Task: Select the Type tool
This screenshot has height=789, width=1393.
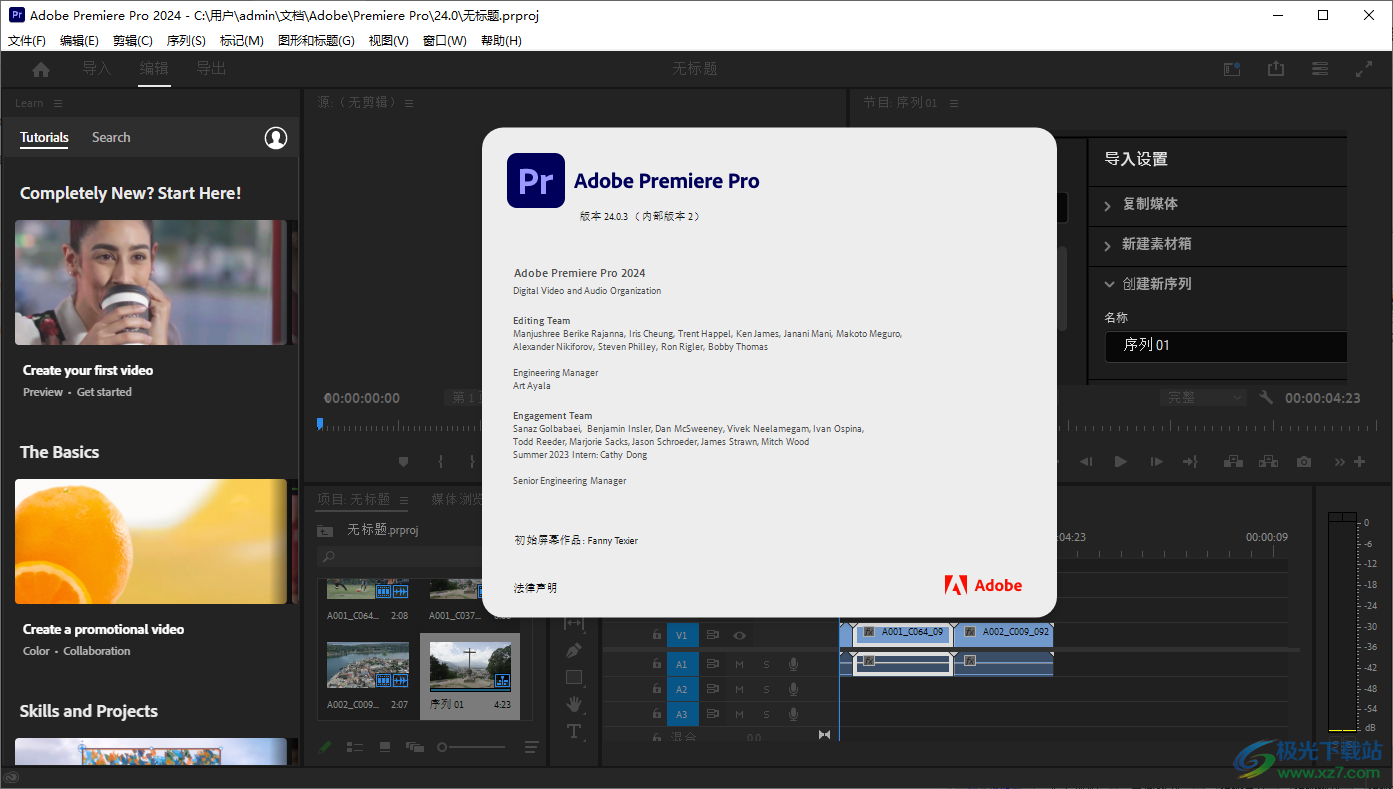Action: coord(574,731)
